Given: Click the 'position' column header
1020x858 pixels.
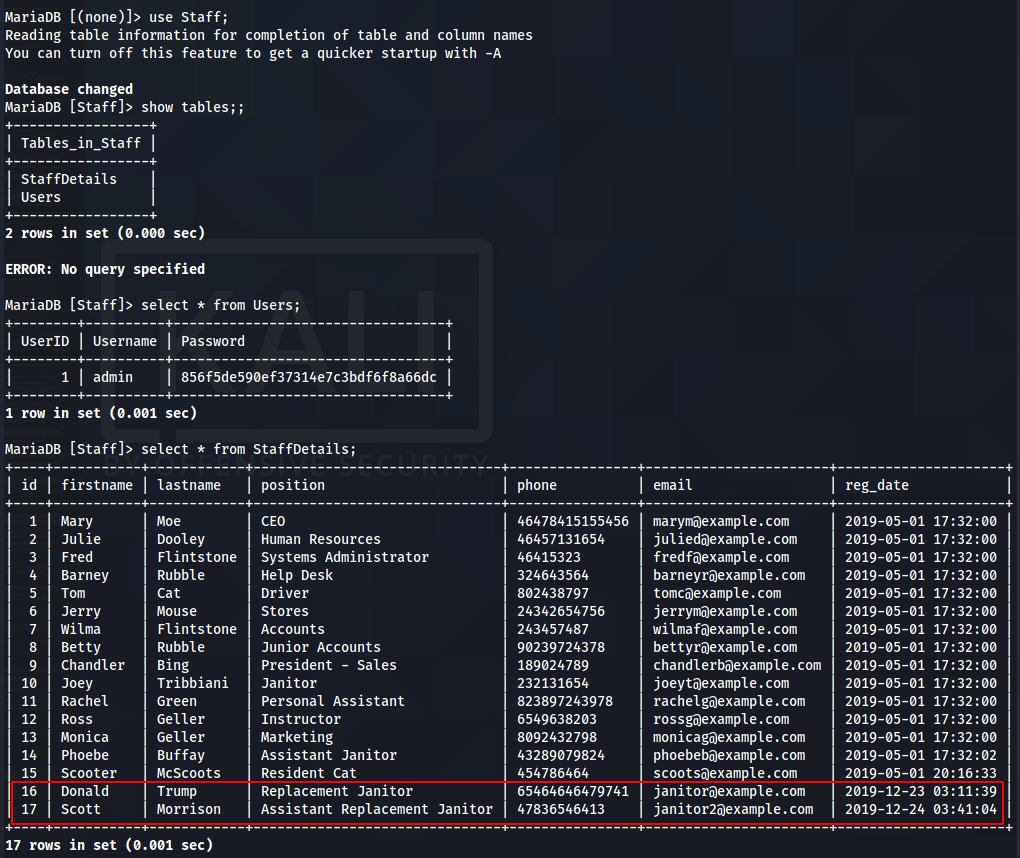Looking at the screenshot, I should point(293,485).
